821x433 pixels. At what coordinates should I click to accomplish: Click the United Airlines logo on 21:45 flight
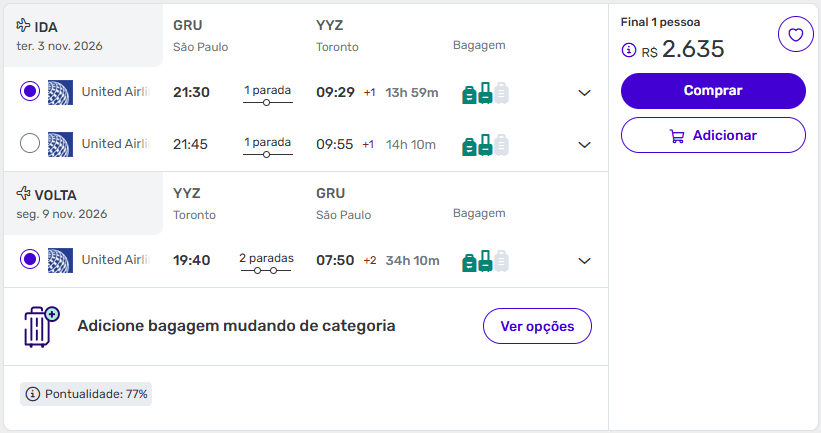click(60, 144)
